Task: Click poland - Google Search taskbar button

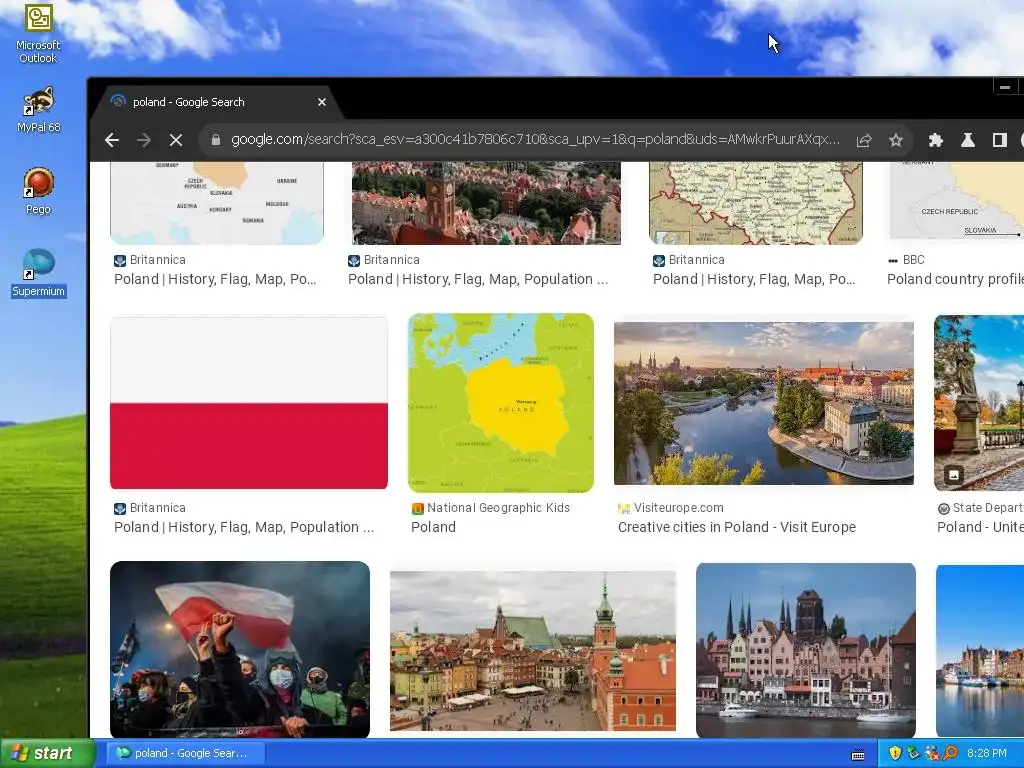Action: pyautogui.click(x=186, y=753)
